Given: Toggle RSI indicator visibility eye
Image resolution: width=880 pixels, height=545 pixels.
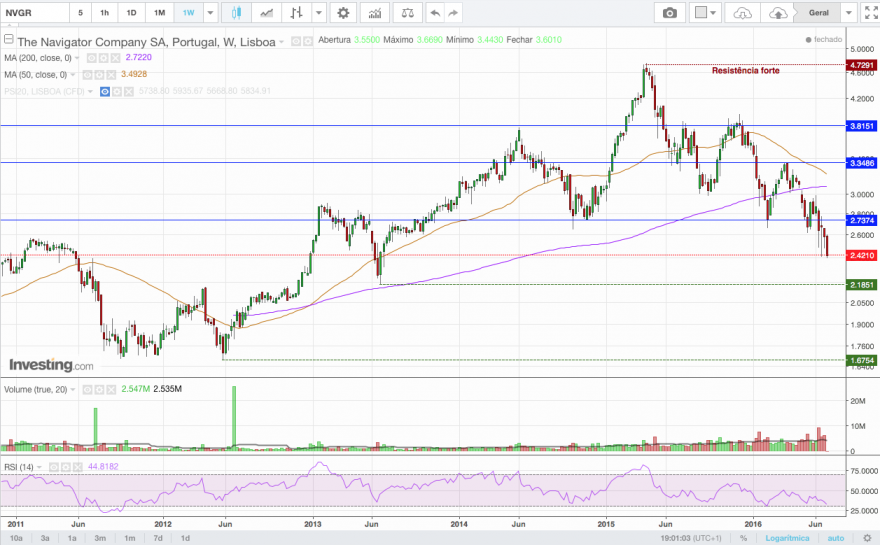Looking at the screenshot, I should pyautogui.click(x=54, y=467).
